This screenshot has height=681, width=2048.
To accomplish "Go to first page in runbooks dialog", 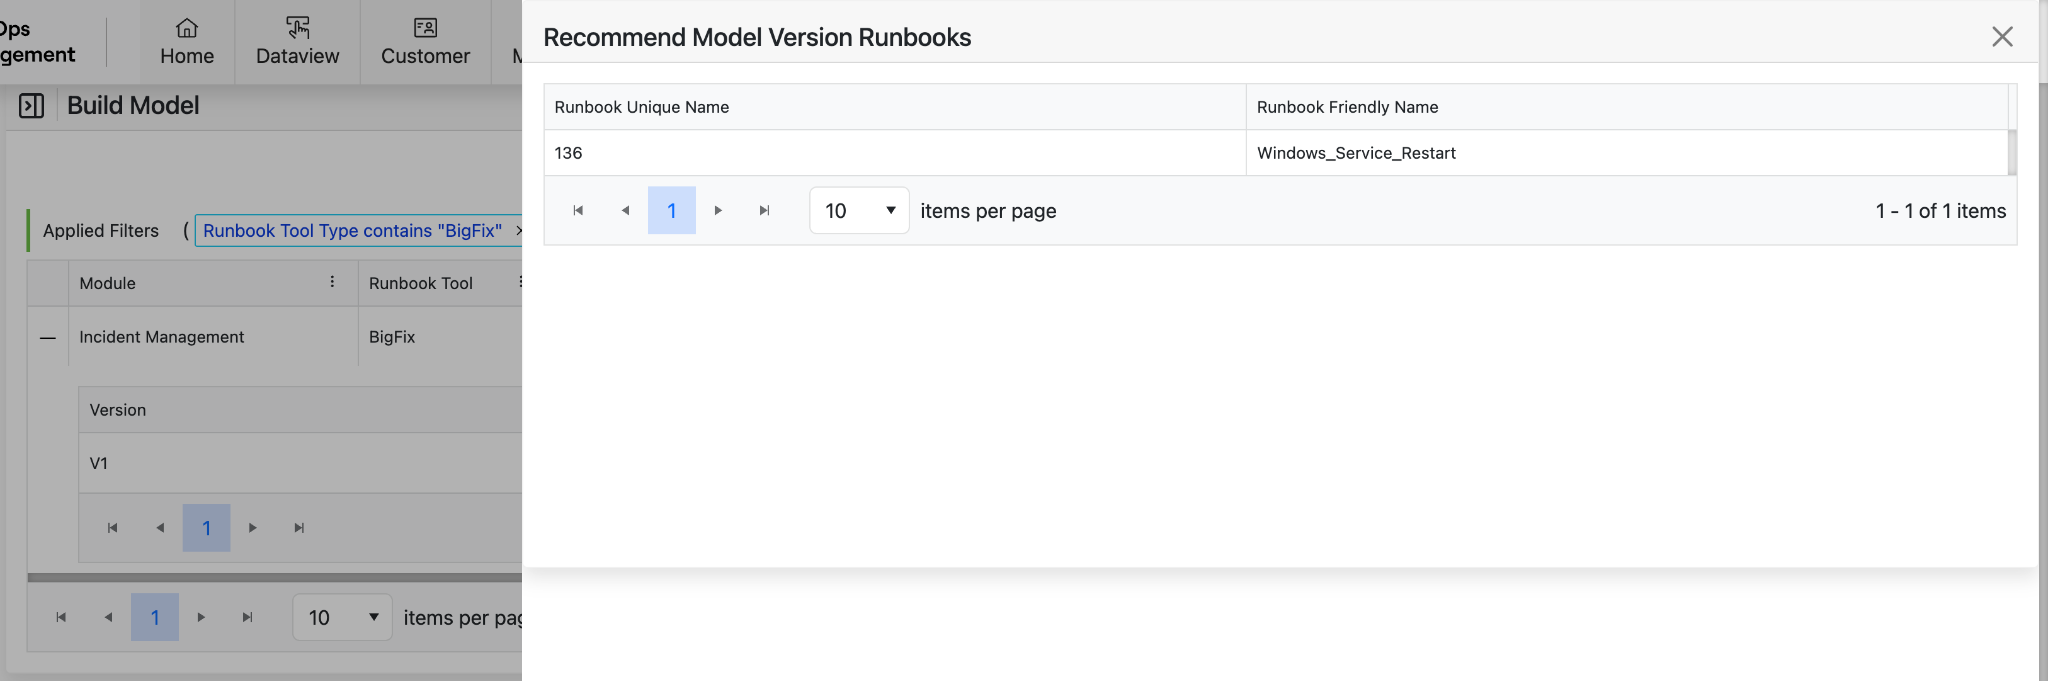I will (x=578, y=210).
